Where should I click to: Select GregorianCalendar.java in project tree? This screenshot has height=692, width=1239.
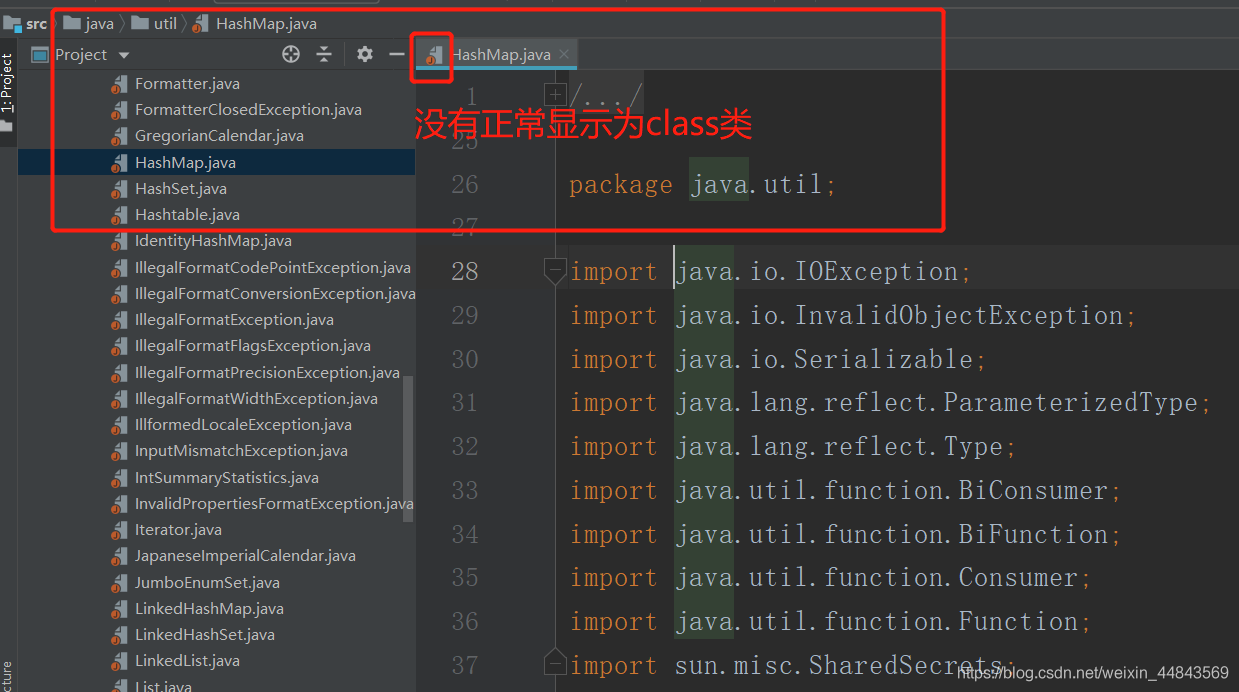coord(219,136)
